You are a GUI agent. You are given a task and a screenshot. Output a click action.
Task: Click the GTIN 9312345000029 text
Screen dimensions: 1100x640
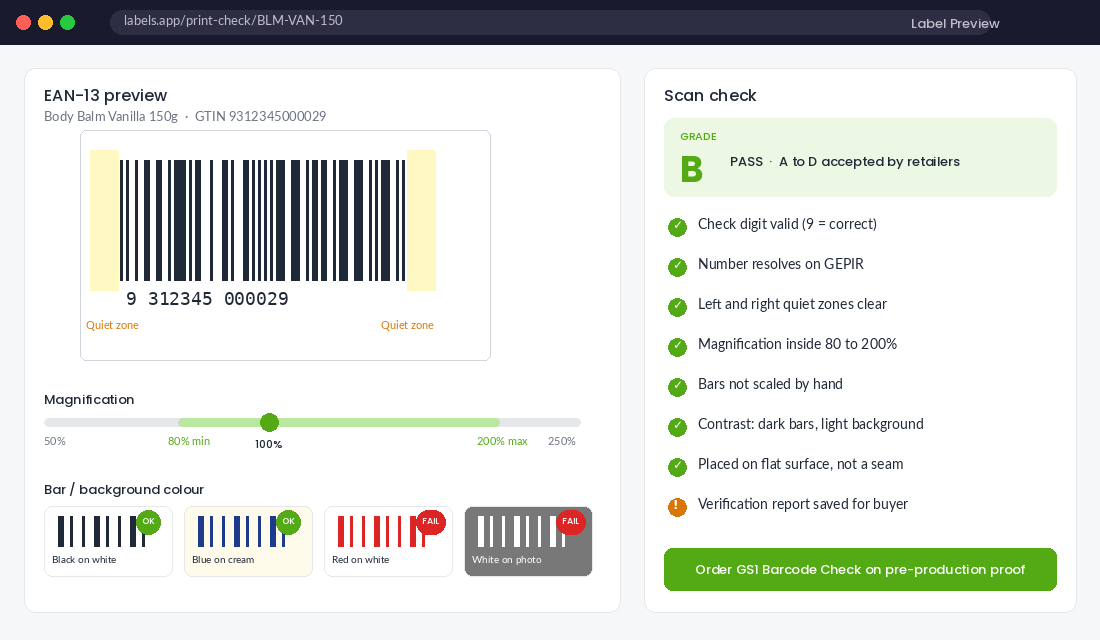tap(260, 116)
